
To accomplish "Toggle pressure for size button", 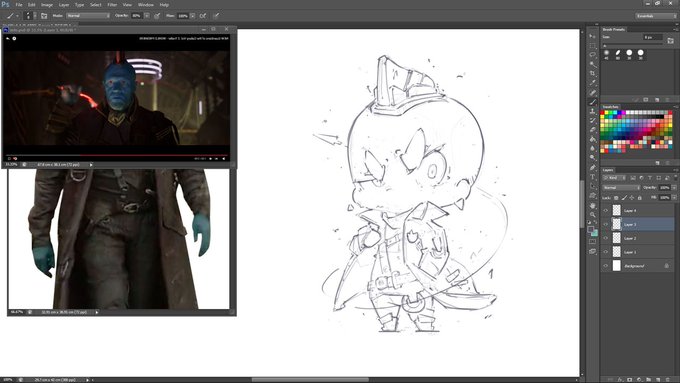I will [x=216, y=16].
